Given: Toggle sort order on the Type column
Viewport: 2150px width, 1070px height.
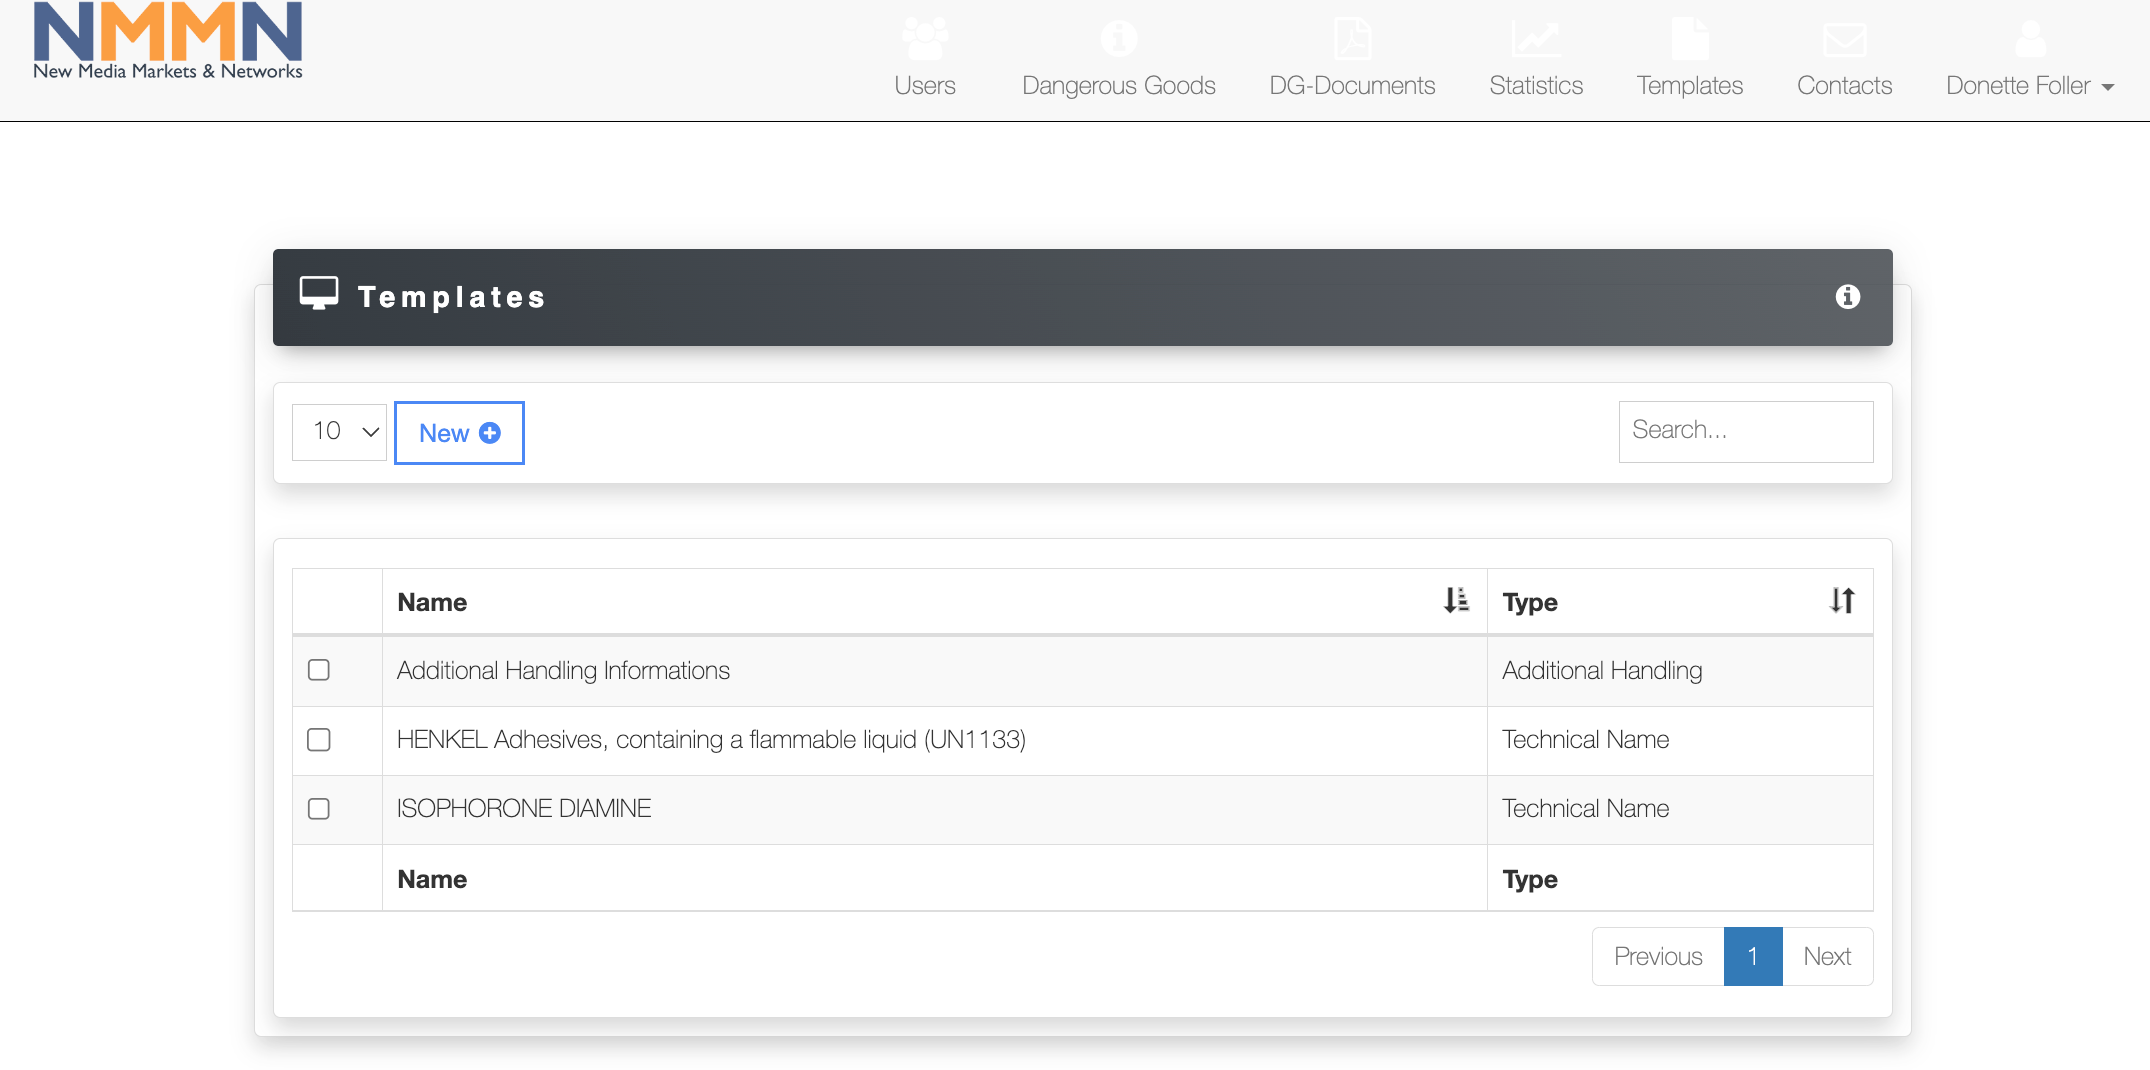Looking at the screenshot, I should point(1842,600).
